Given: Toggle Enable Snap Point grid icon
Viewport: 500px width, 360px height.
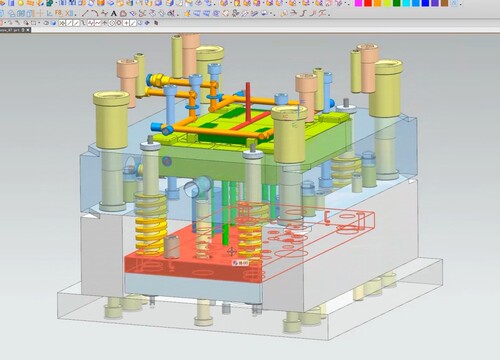Looking at the screenshot, I should [x=62, y=23].
